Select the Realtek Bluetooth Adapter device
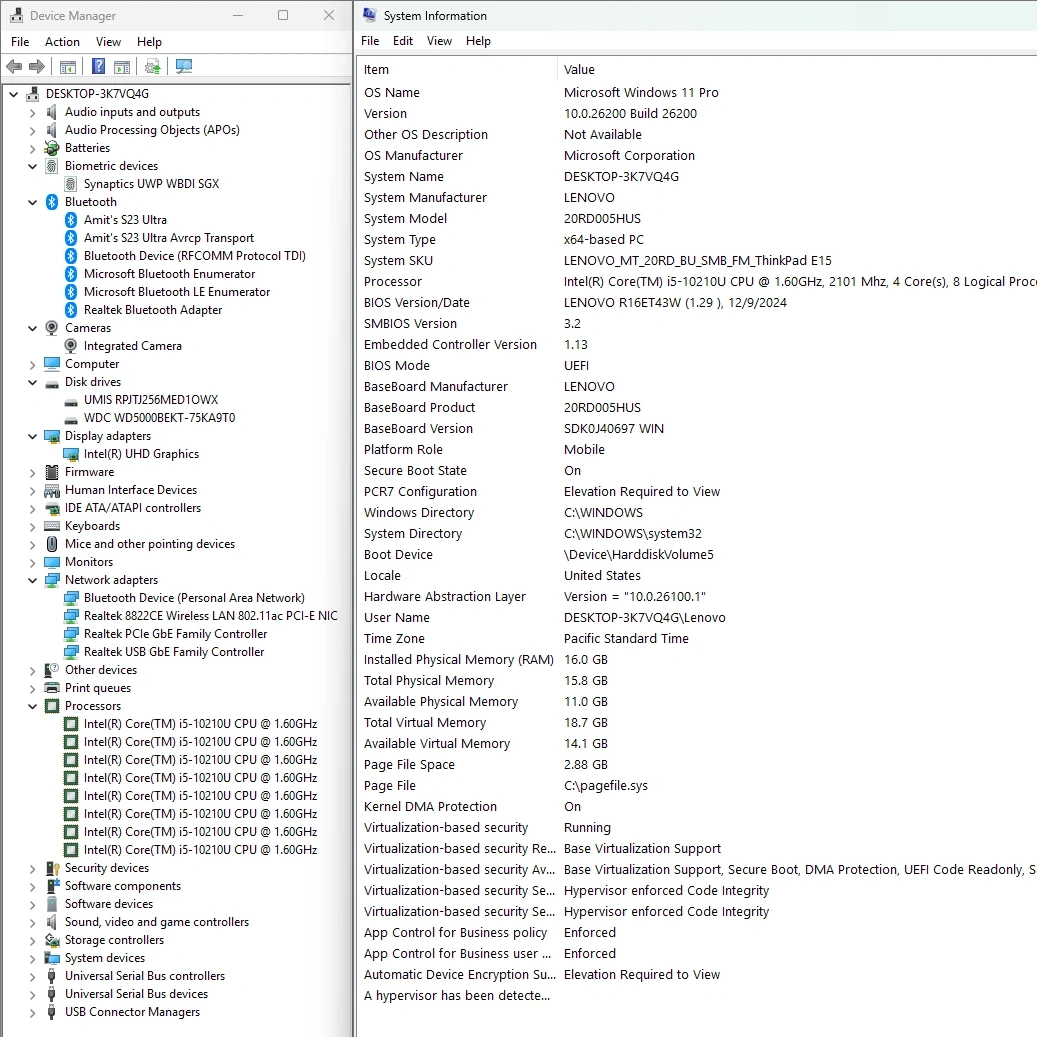 pyautogui.click(x=153, y=310)
